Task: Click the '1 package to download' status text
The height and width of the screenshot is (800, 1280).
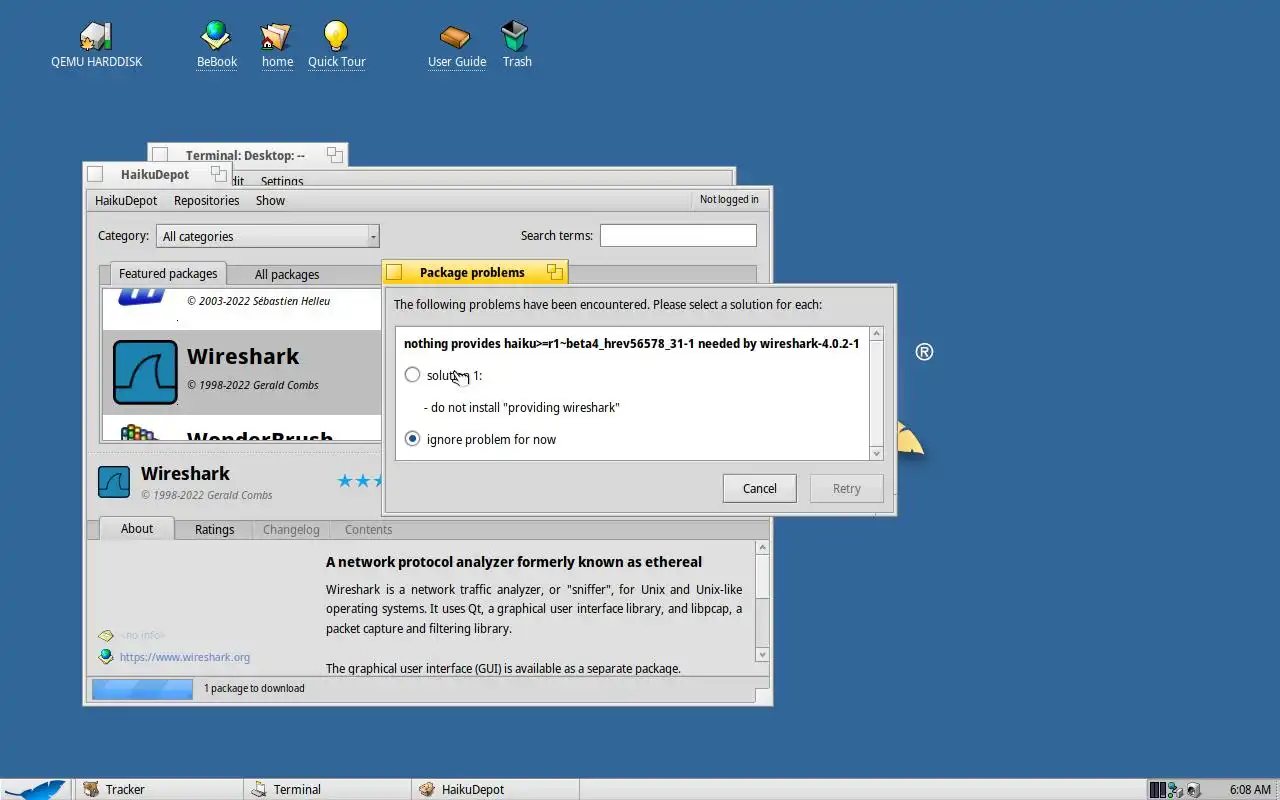Action: [254, 688]
